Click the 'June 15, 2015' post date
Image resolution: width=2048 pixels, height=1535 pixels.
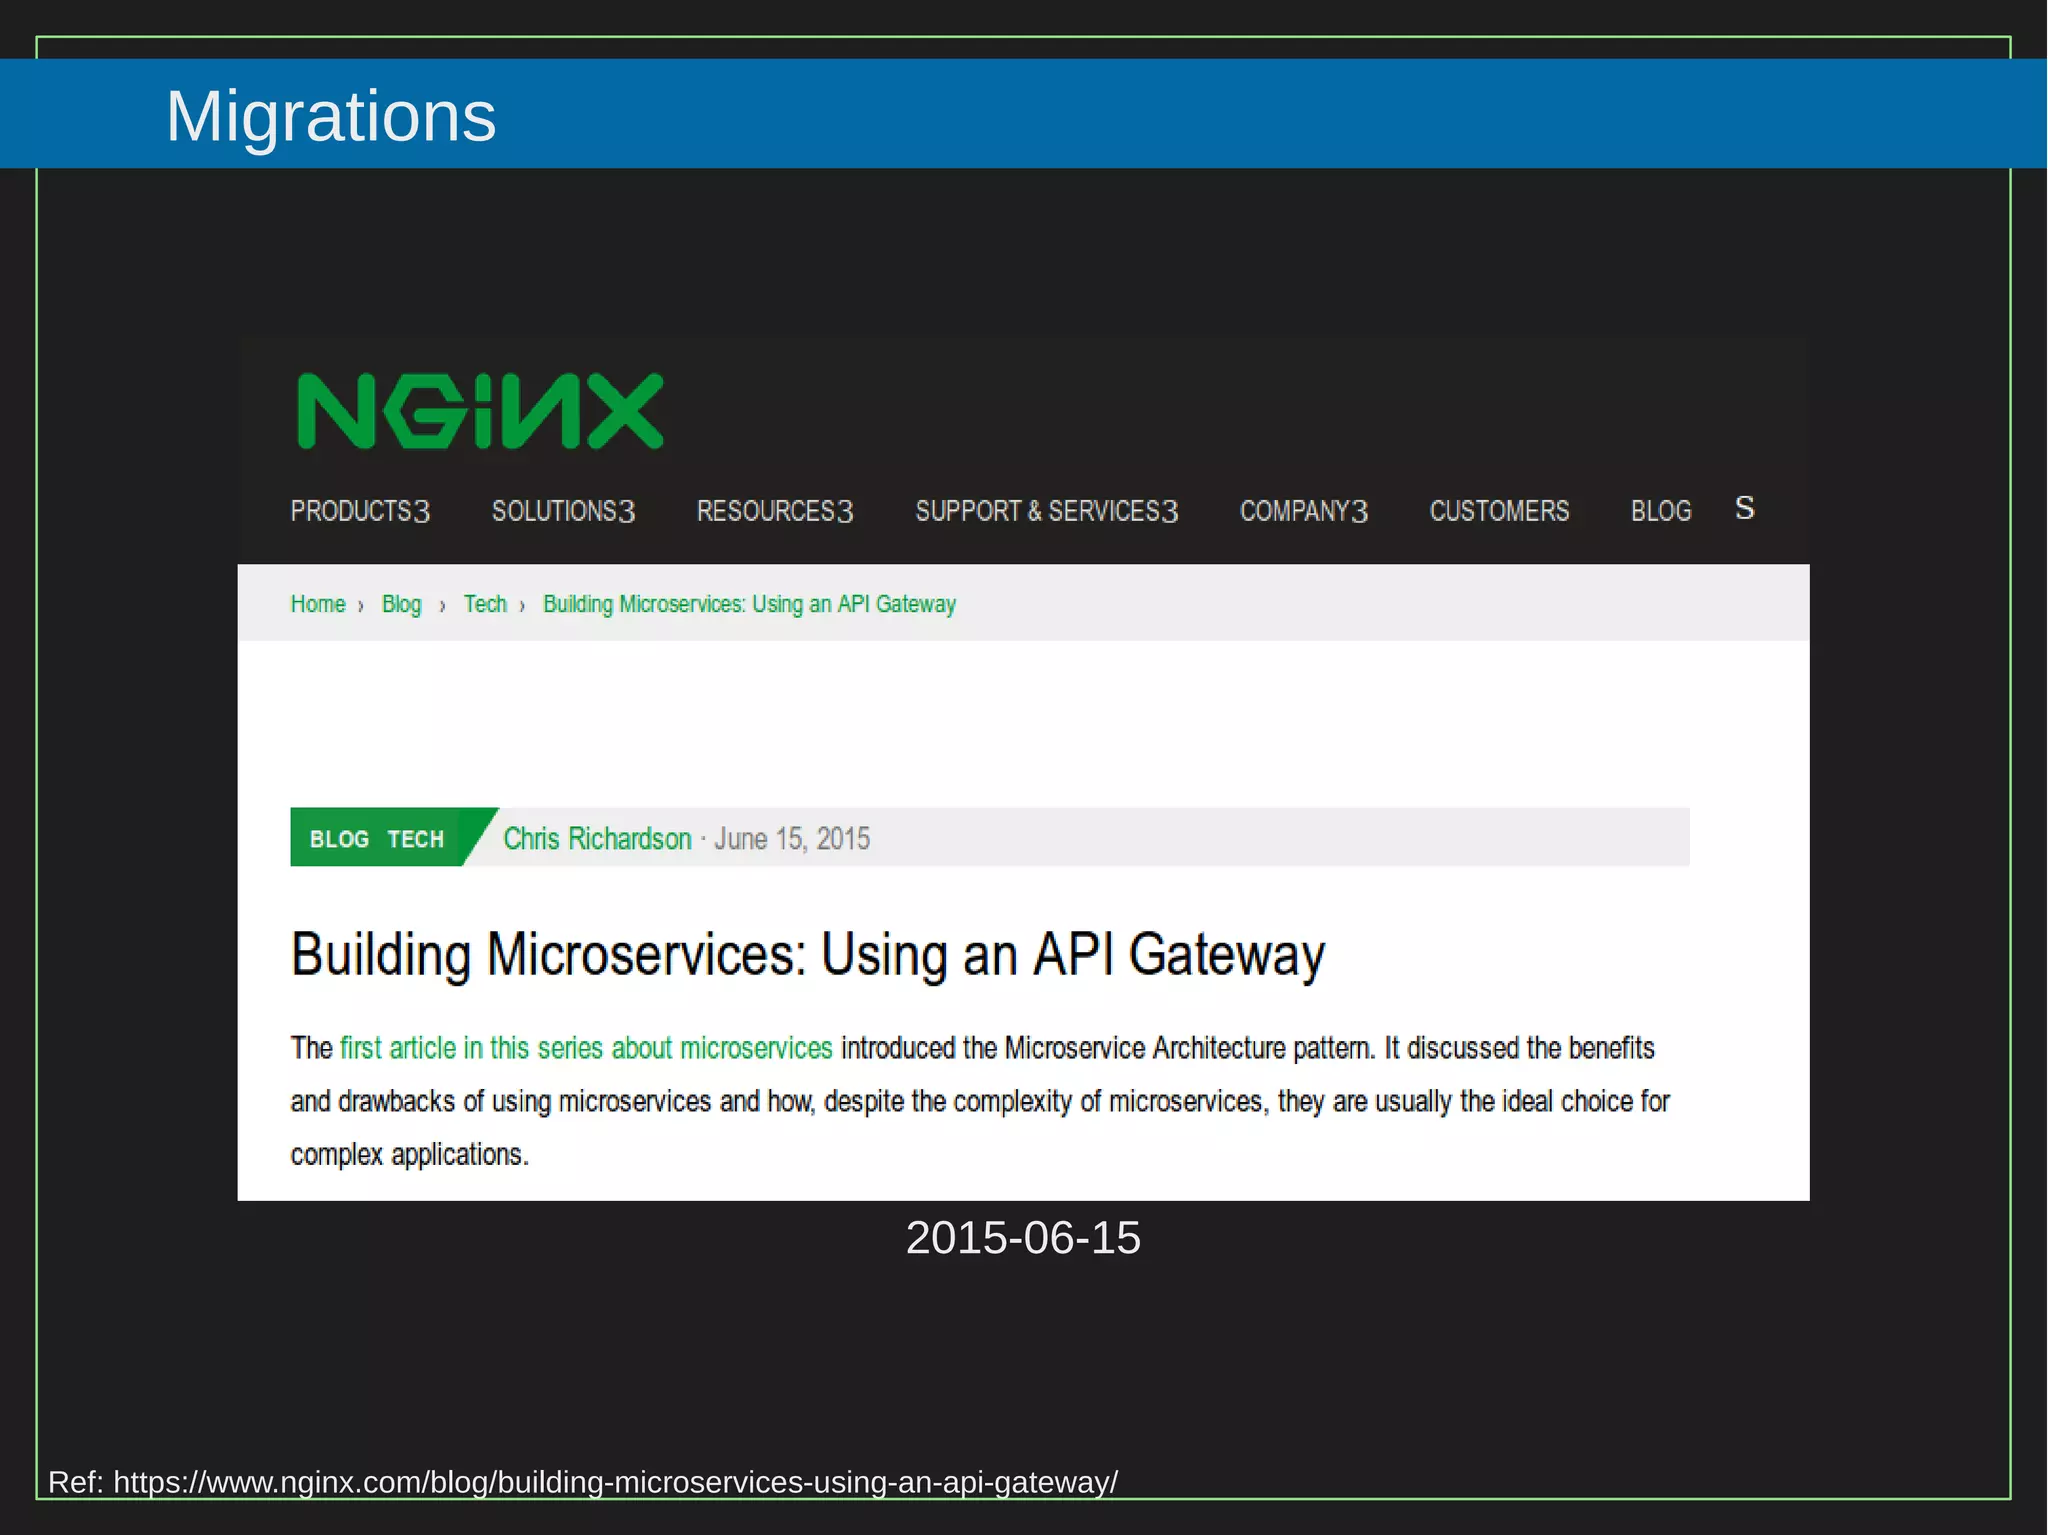(792, 838)
